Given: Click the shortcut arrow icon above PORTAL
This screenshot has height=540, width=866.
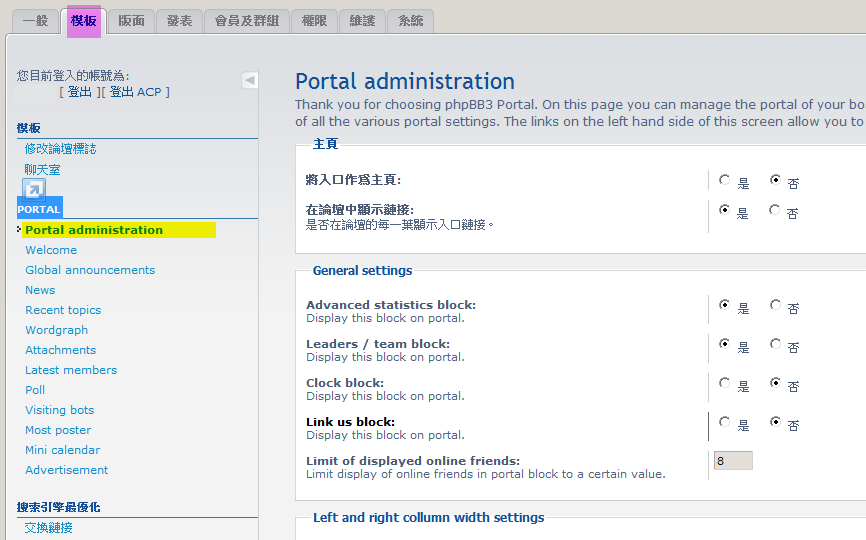Looking at the screenshot, I should [x=34, y=189].
